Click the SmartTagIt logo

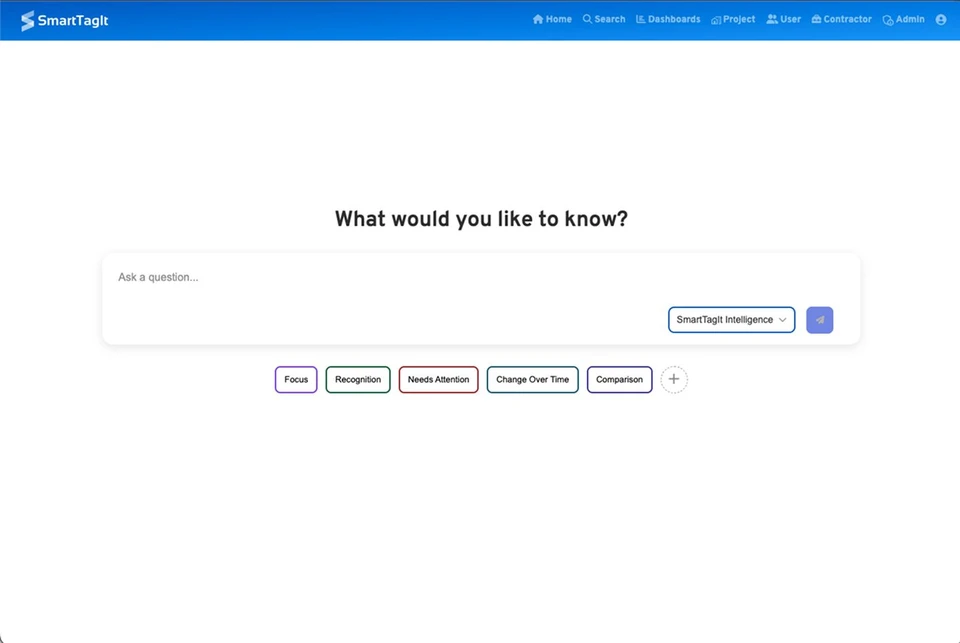[x=64, y=20]
